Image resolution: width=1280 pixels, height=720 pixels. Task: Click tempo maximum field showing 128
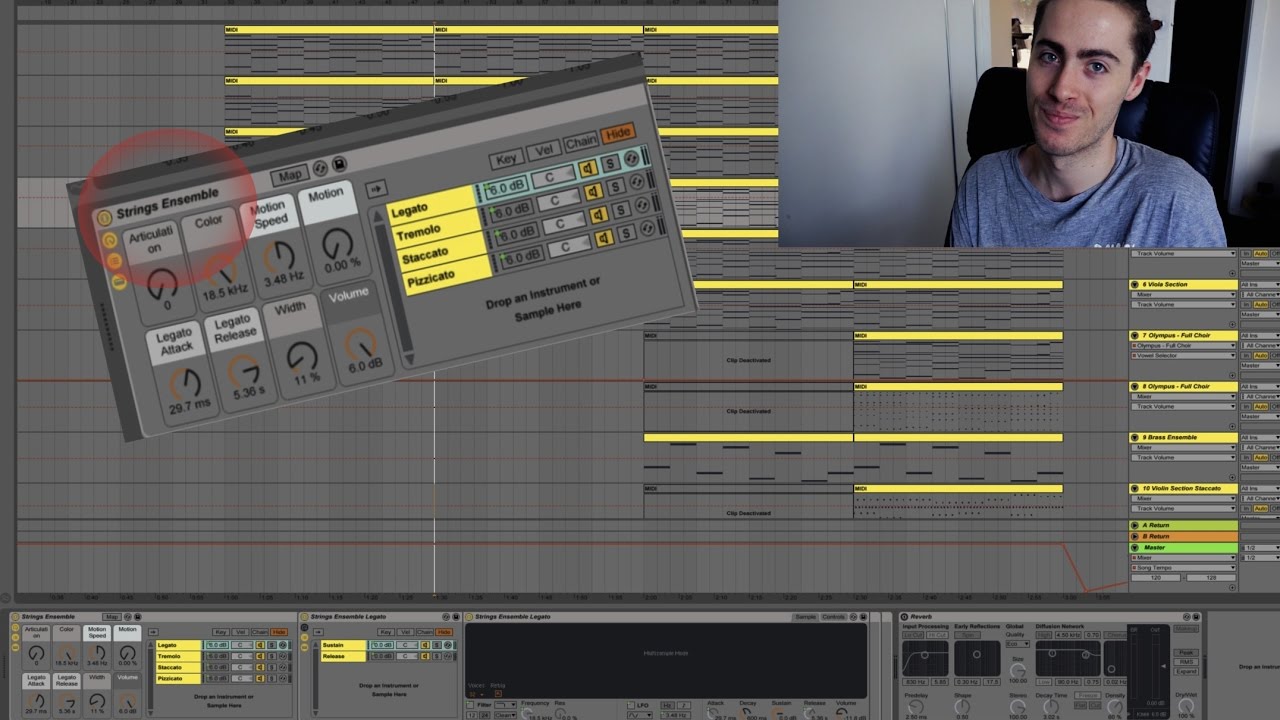coord(1211,578)
